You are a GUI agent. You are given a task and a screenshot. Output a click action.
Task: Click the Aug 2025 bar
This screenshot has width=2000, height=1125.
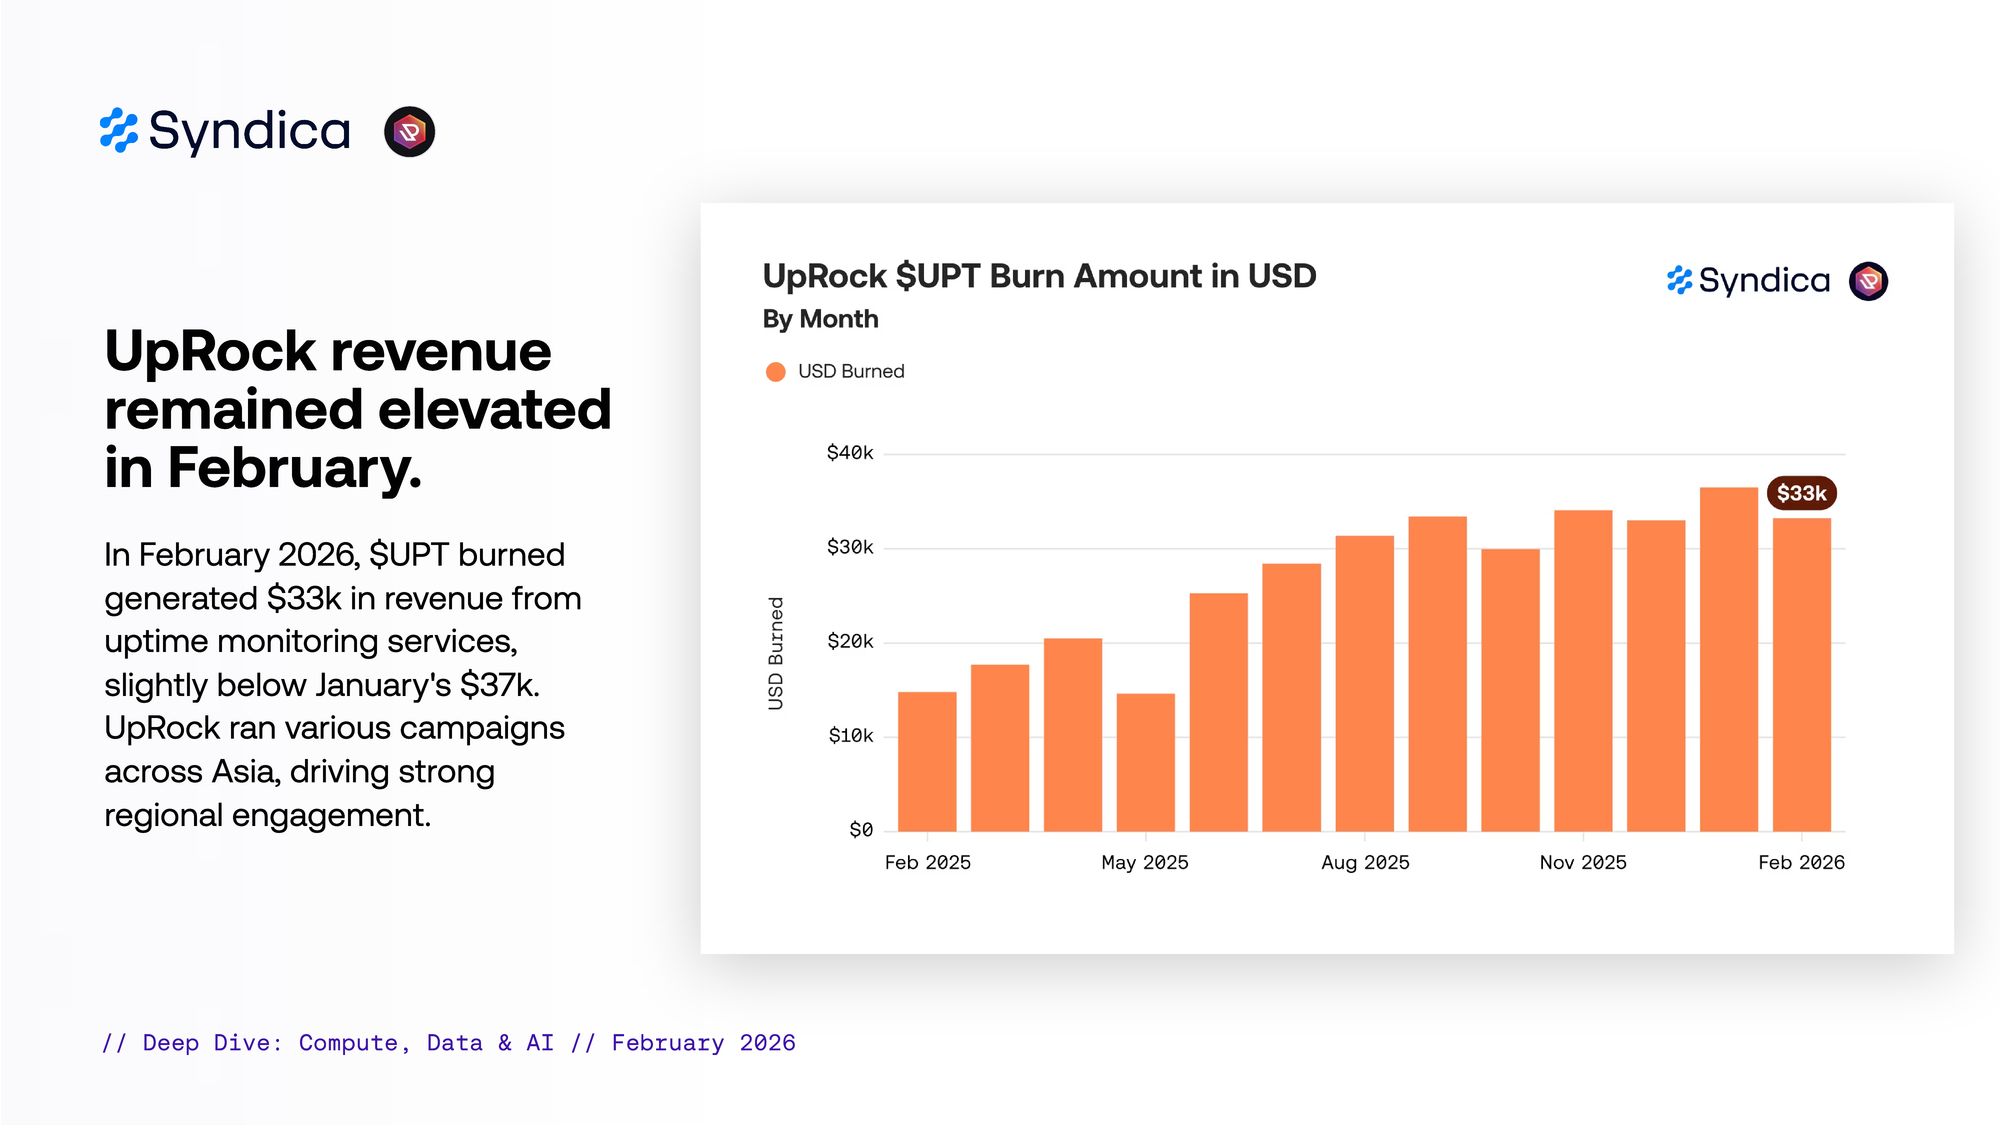(x=1364, y=684)
